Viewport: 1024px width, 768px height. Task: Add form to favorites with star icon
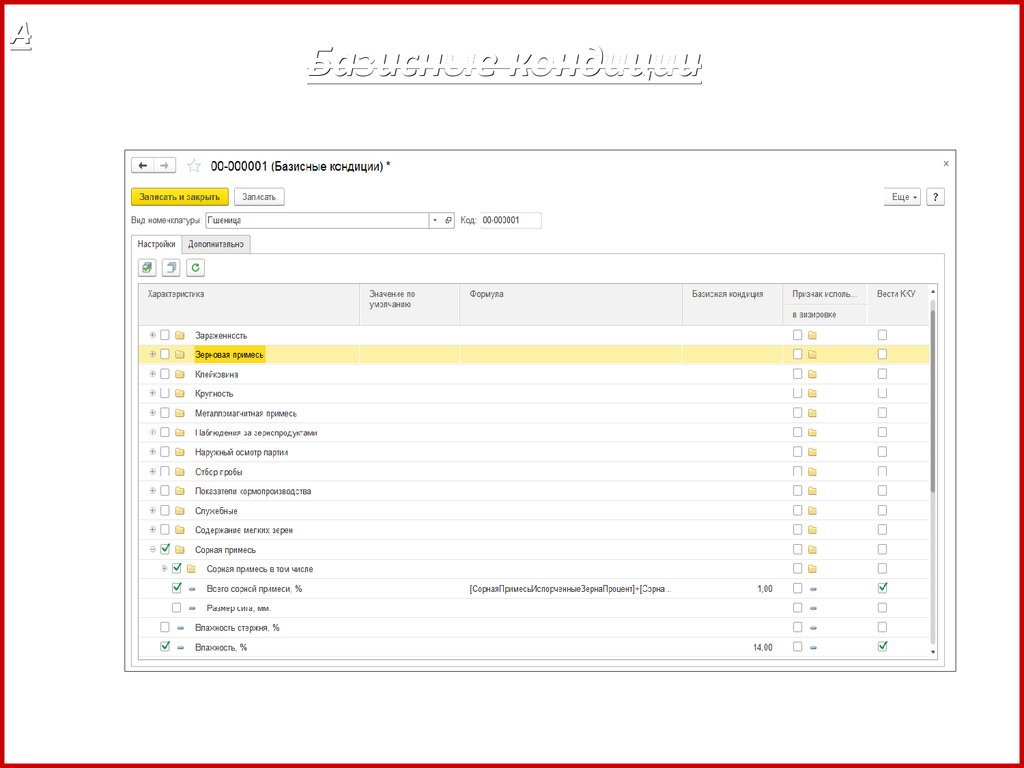point(194,166)
